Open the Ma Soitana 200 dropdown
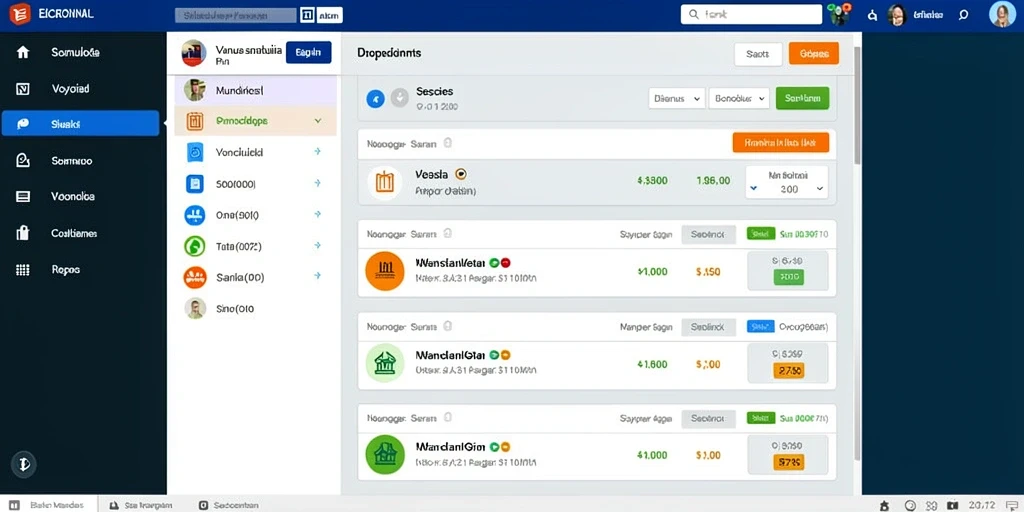The height and width of the screenshot is (512, 1024). pyautogui.click(x=786, y=182)
